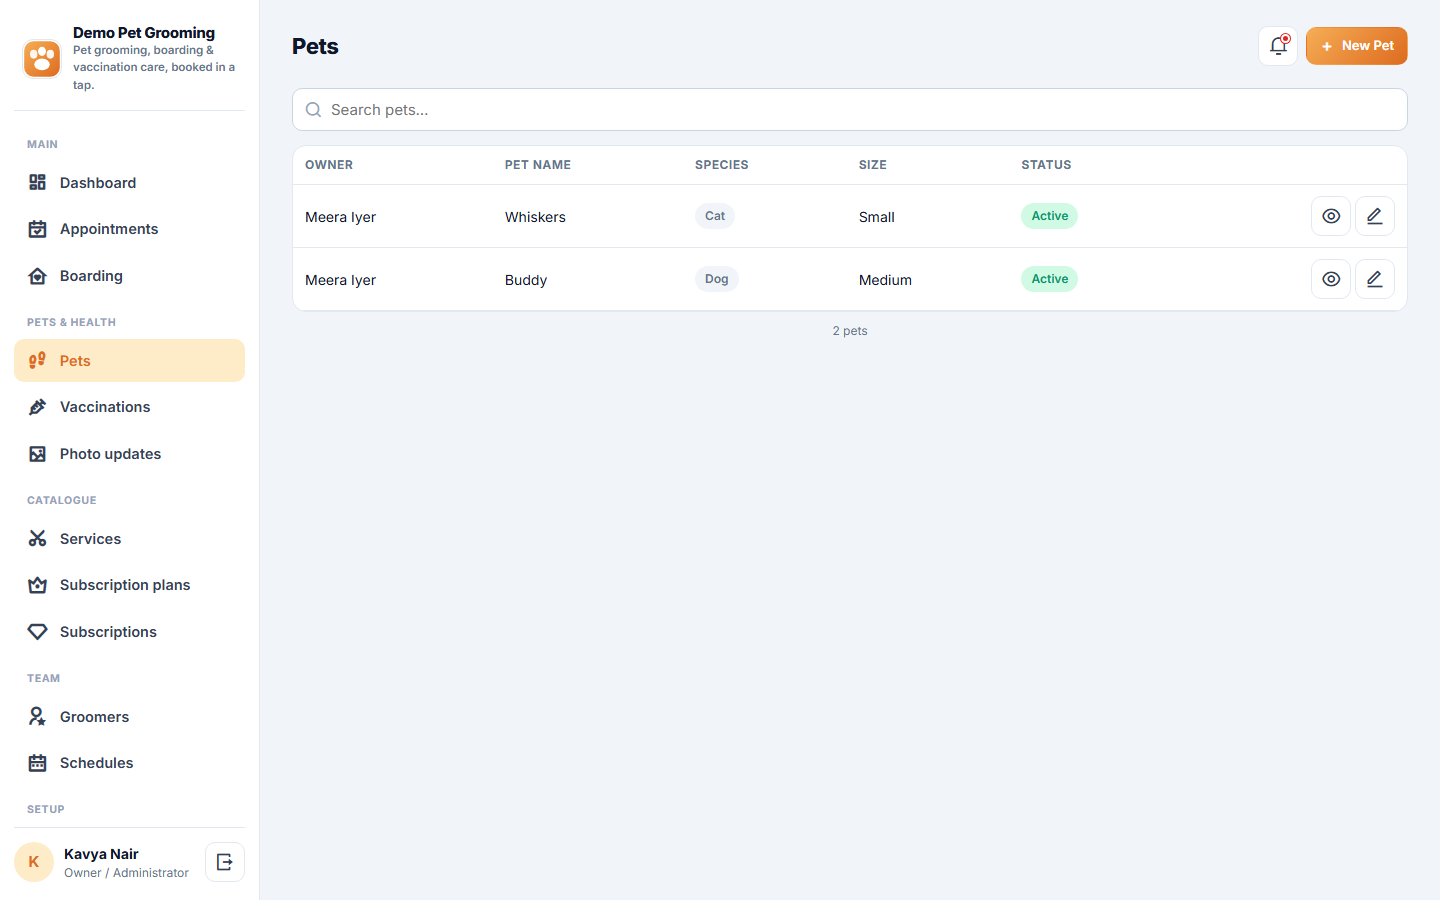The image size is (1440, 900).
Task: Click the Dog species badge
Action: 717,279
